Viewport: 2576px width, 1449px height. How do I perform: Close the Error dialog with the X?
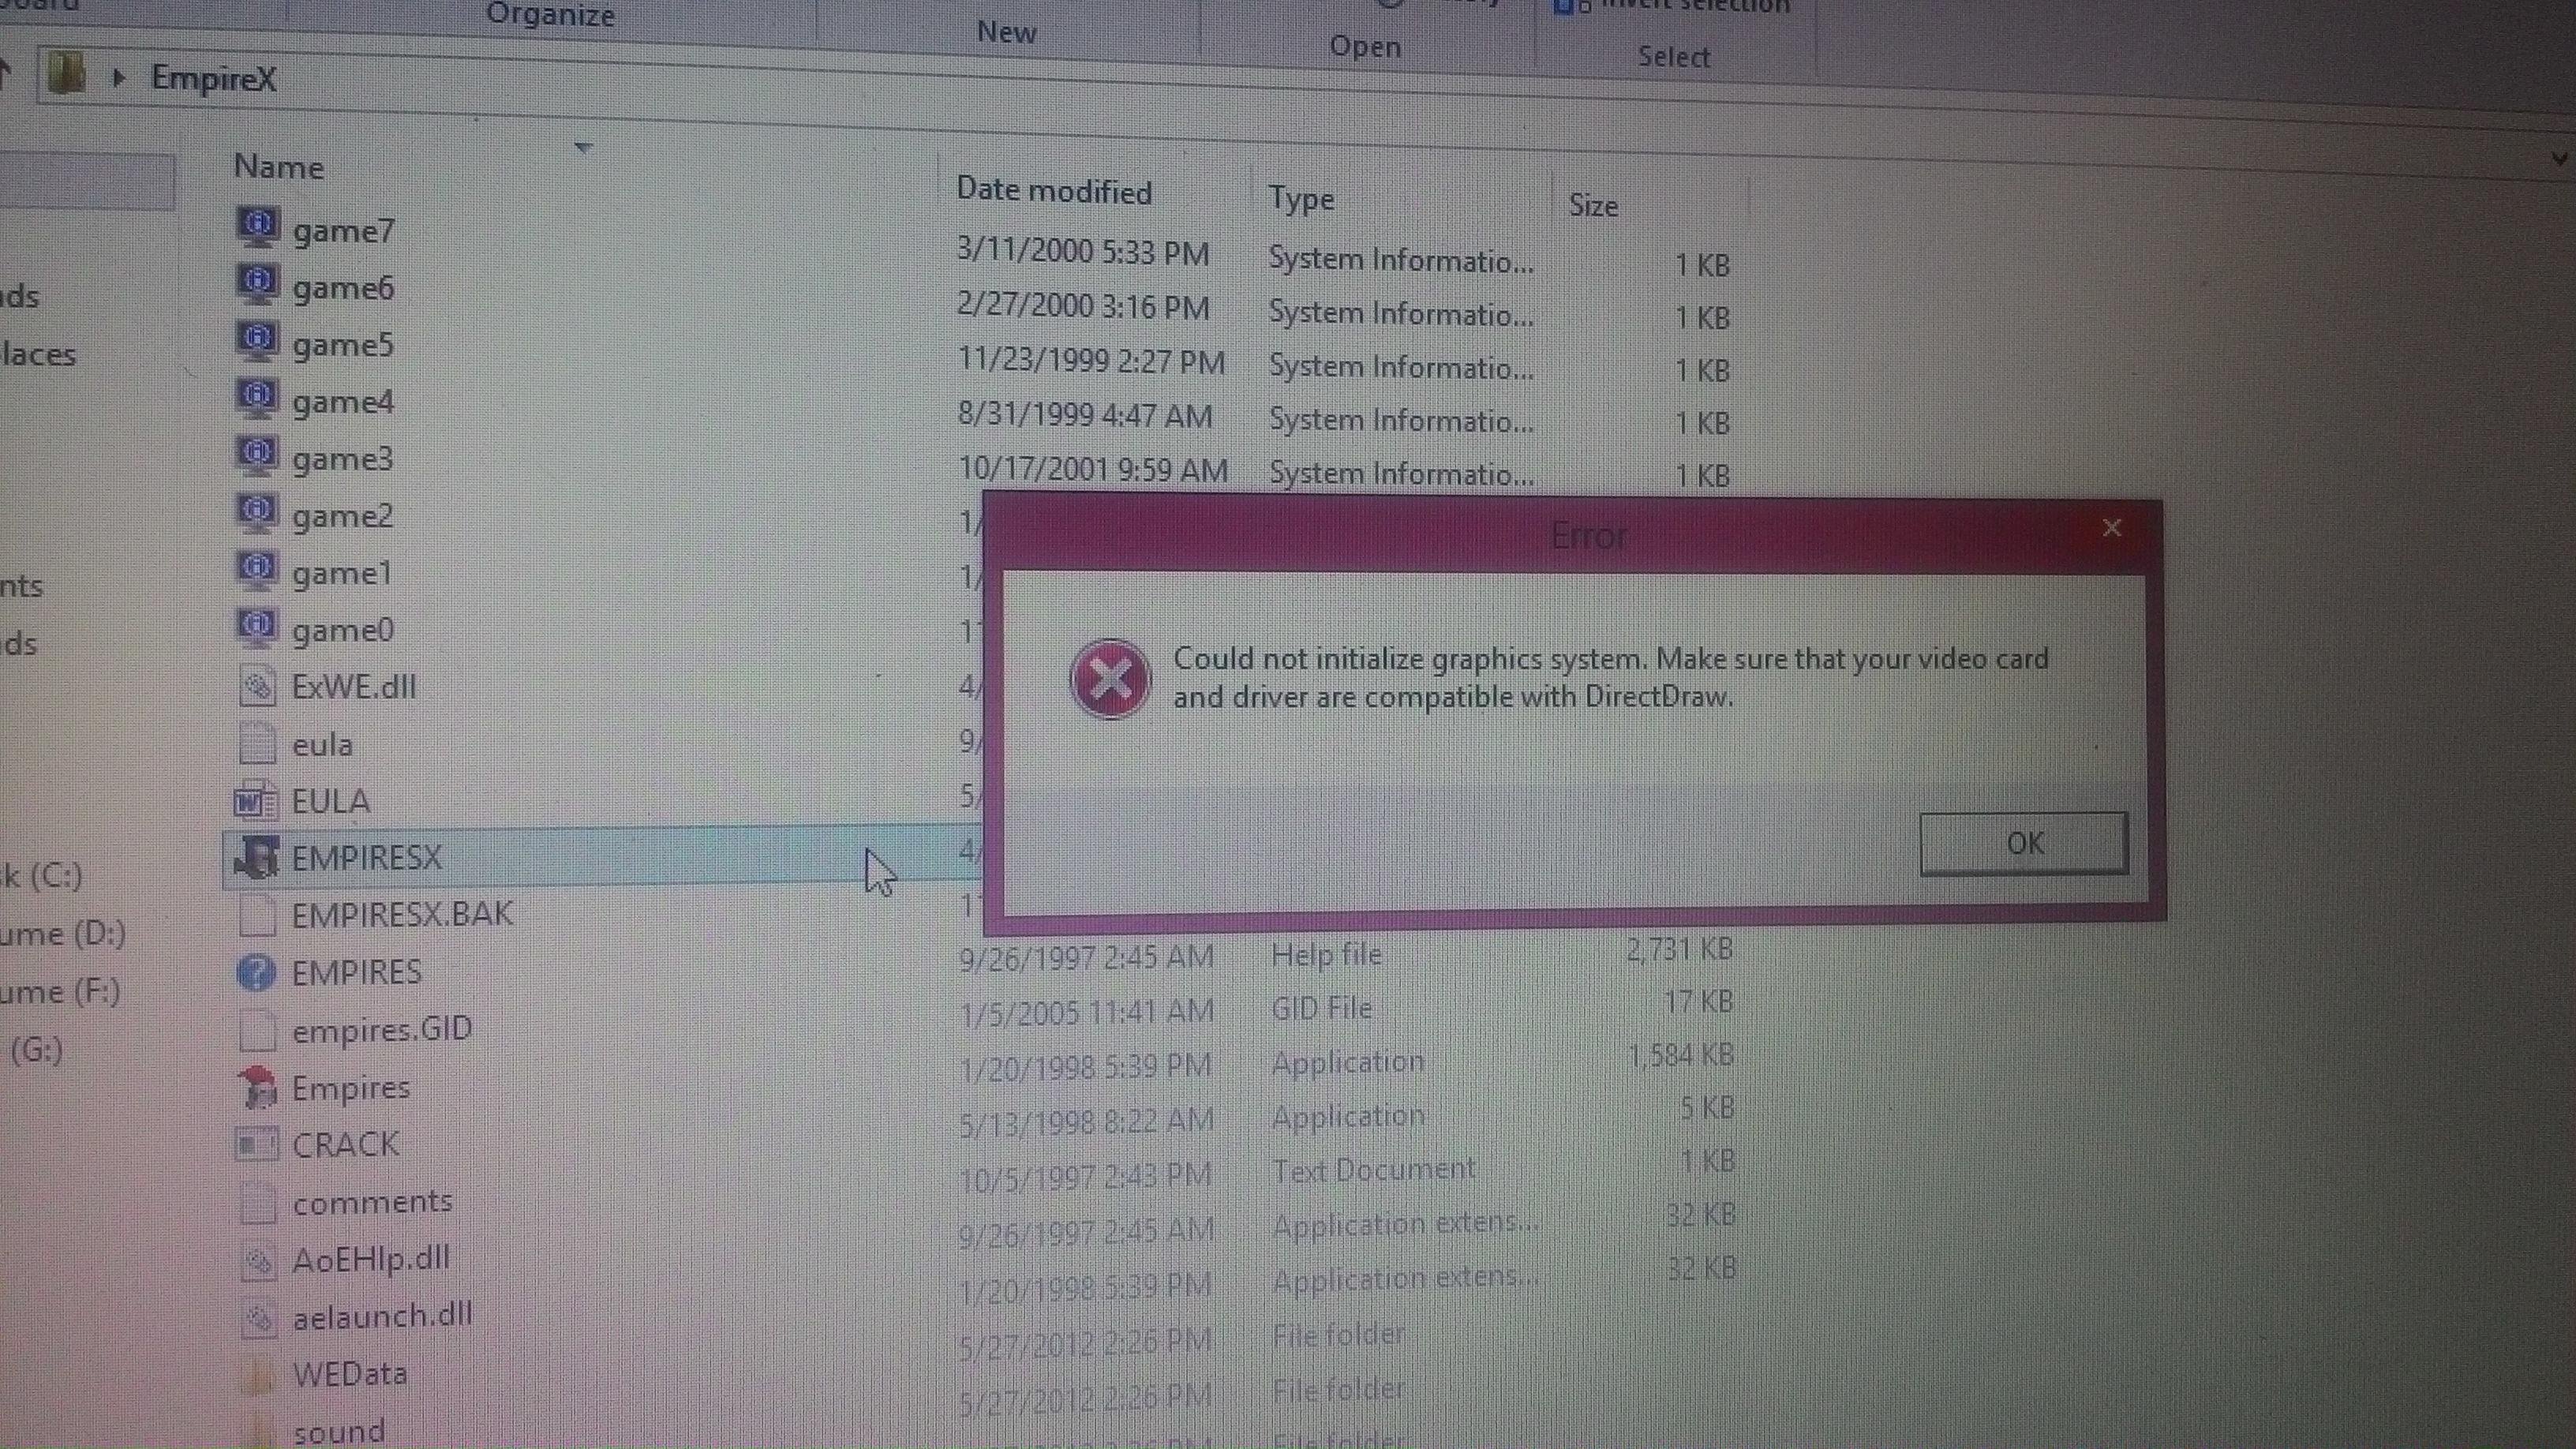click(x=2111, y=528)
